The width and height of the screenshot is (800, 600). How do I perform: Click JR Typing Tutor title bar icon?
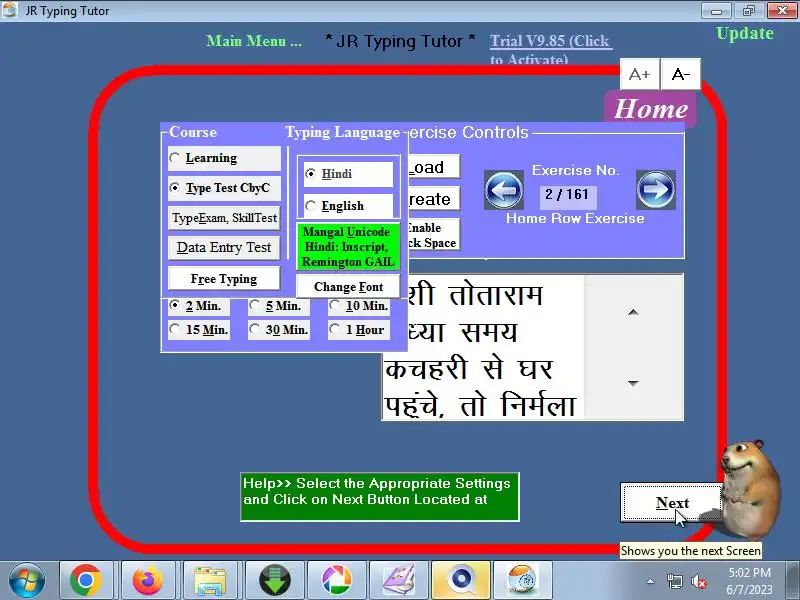tap(10, 10)
